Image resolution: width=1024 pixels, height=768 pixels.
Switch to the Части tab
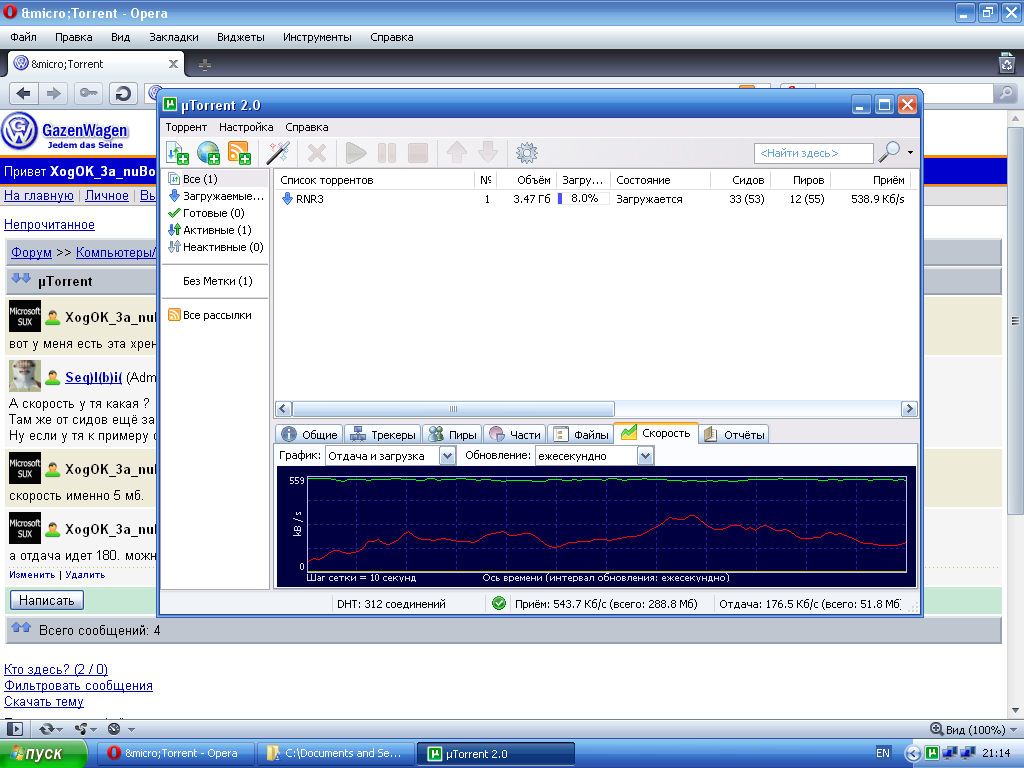[x=515, y=434]
